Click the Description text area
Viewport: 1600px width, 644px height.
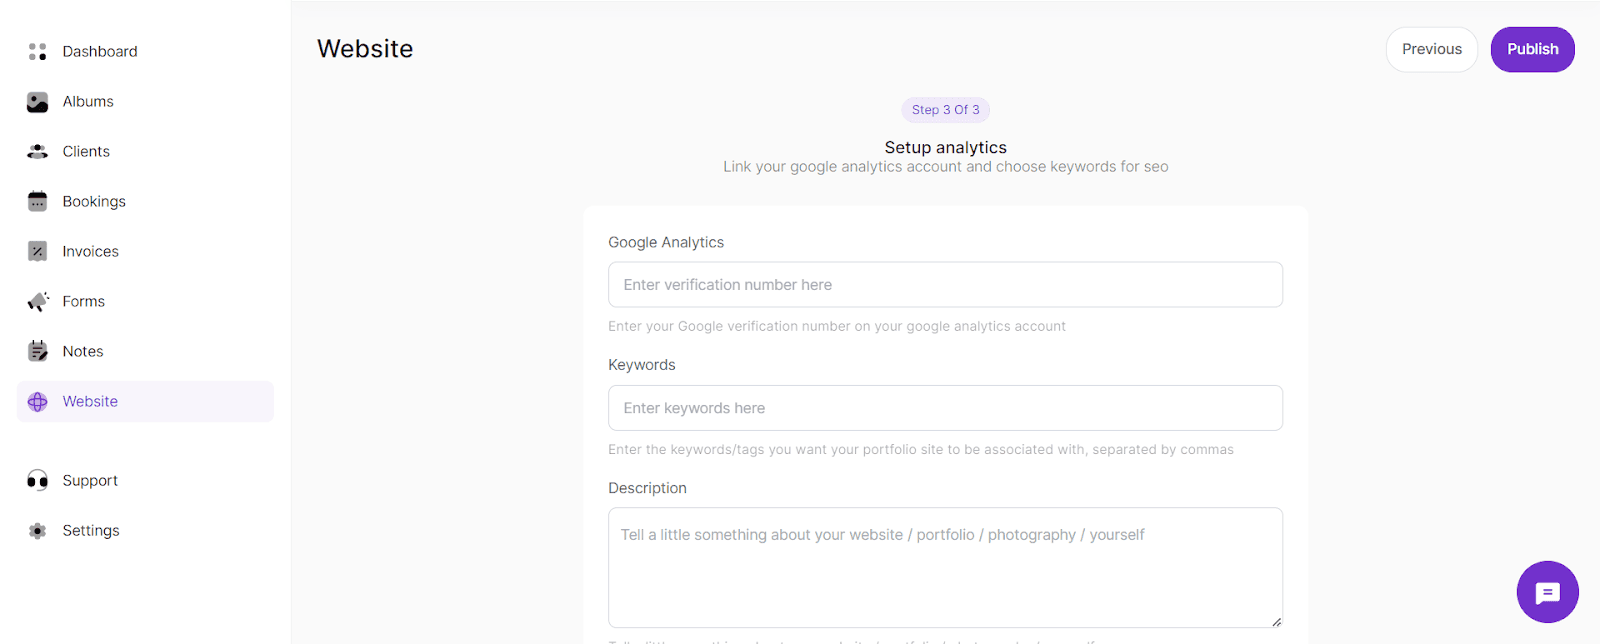tap(945, 568)
